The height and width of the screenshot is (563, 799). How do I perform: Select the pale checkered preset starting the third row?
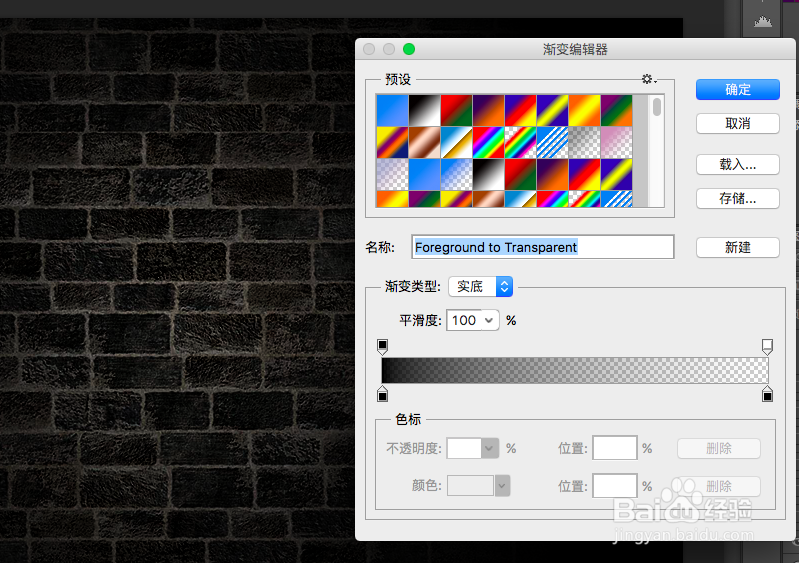click(x=392, y=174)
